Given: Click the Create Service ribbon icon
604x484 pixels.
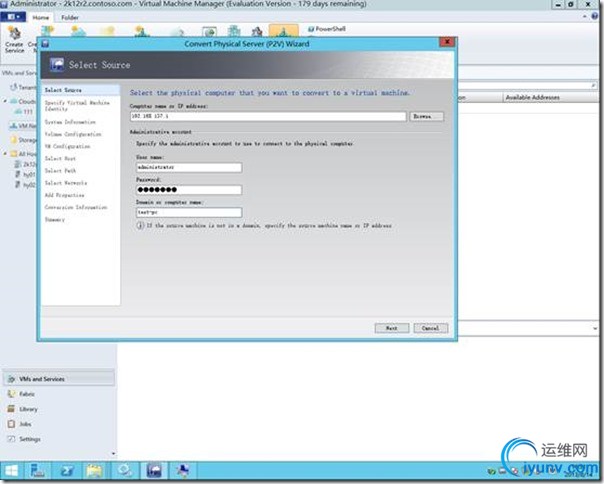Looking at the screenshot, I should pyautogui.click(x=15, y=40).
